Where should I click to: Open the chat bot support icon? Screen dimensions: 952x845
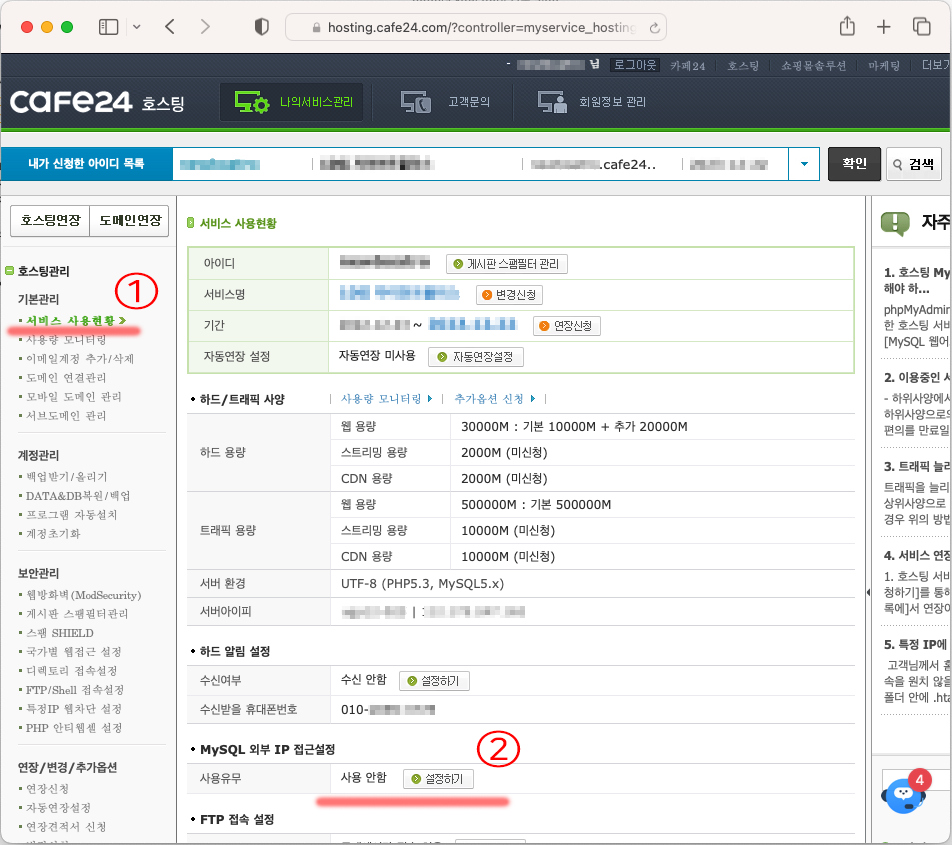point(903,794)
